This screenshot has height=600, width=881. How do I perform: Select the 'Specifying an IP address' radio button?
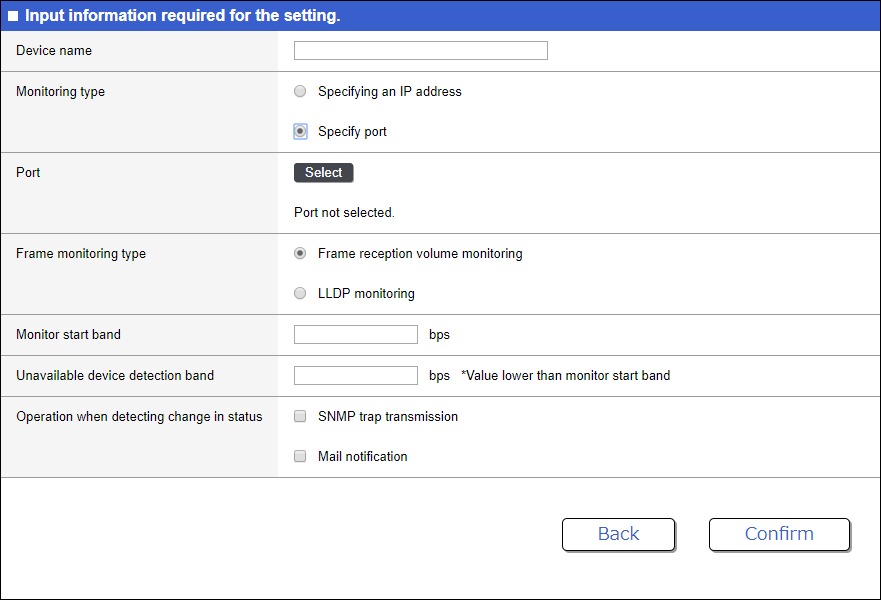coord(300,92)
